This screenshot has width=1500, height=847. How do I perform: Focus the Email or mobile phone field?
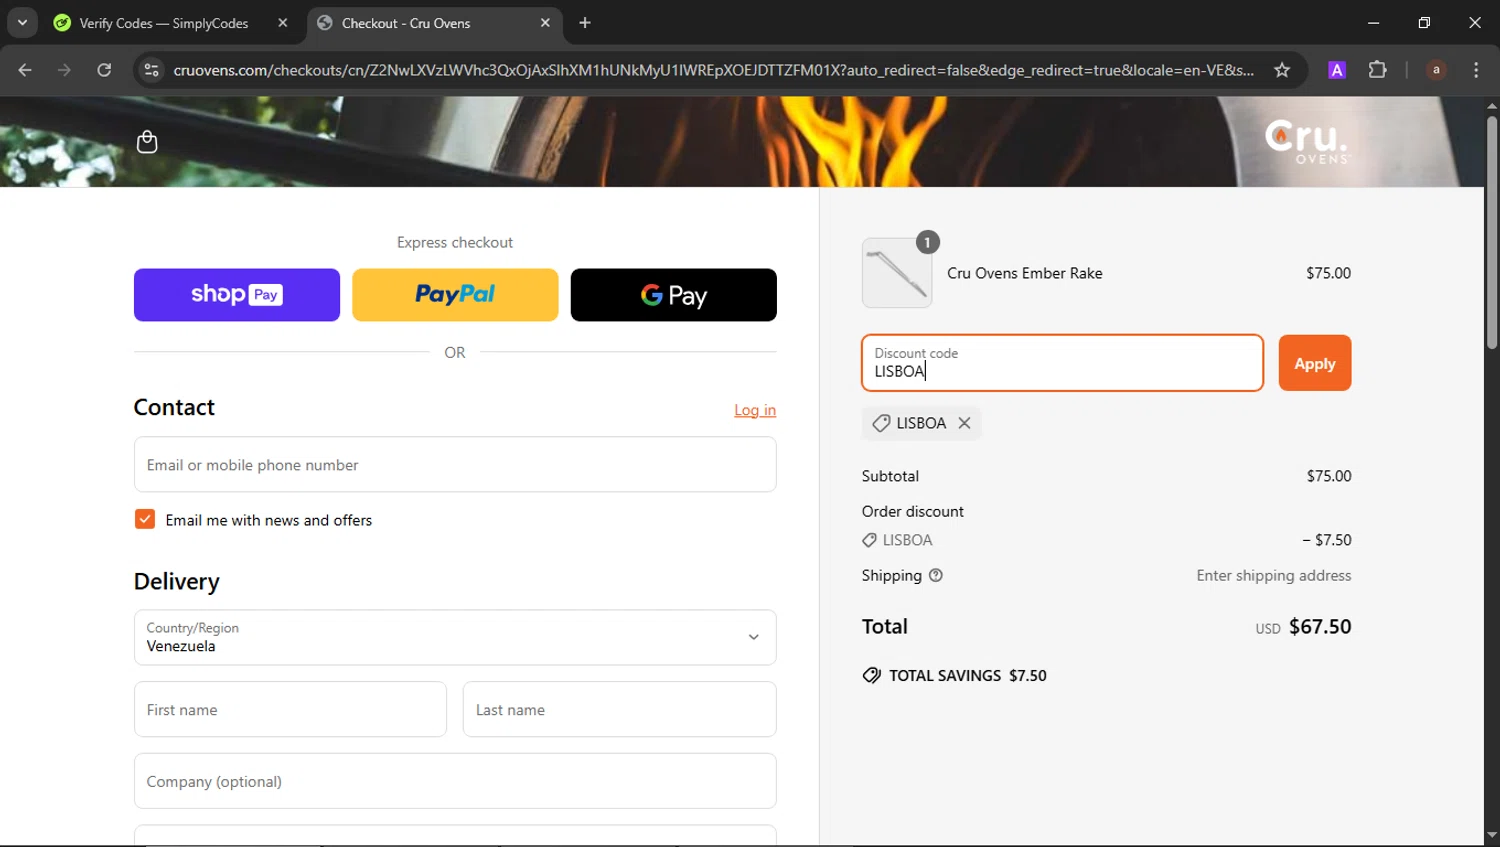[x=455, y=464]
